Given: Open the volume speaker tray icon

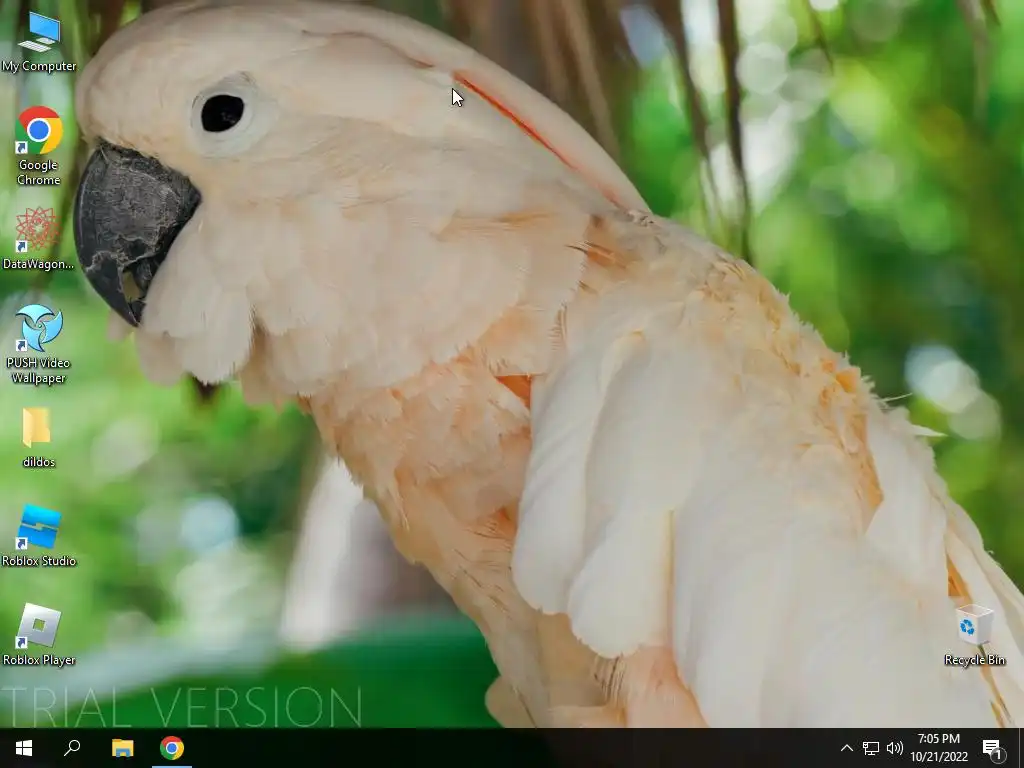Looking at the screenshot, I should pyautogui.click(x=895, y=748).
